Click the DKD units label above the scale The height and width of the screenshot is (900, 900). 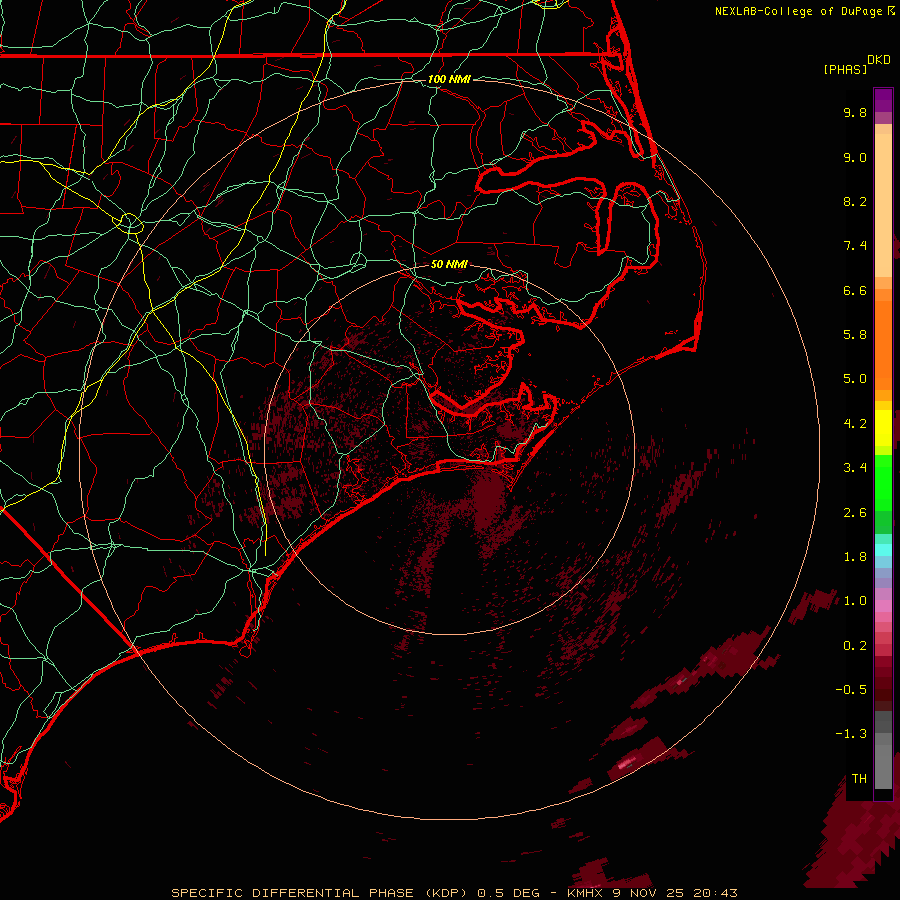pos(879,60)
